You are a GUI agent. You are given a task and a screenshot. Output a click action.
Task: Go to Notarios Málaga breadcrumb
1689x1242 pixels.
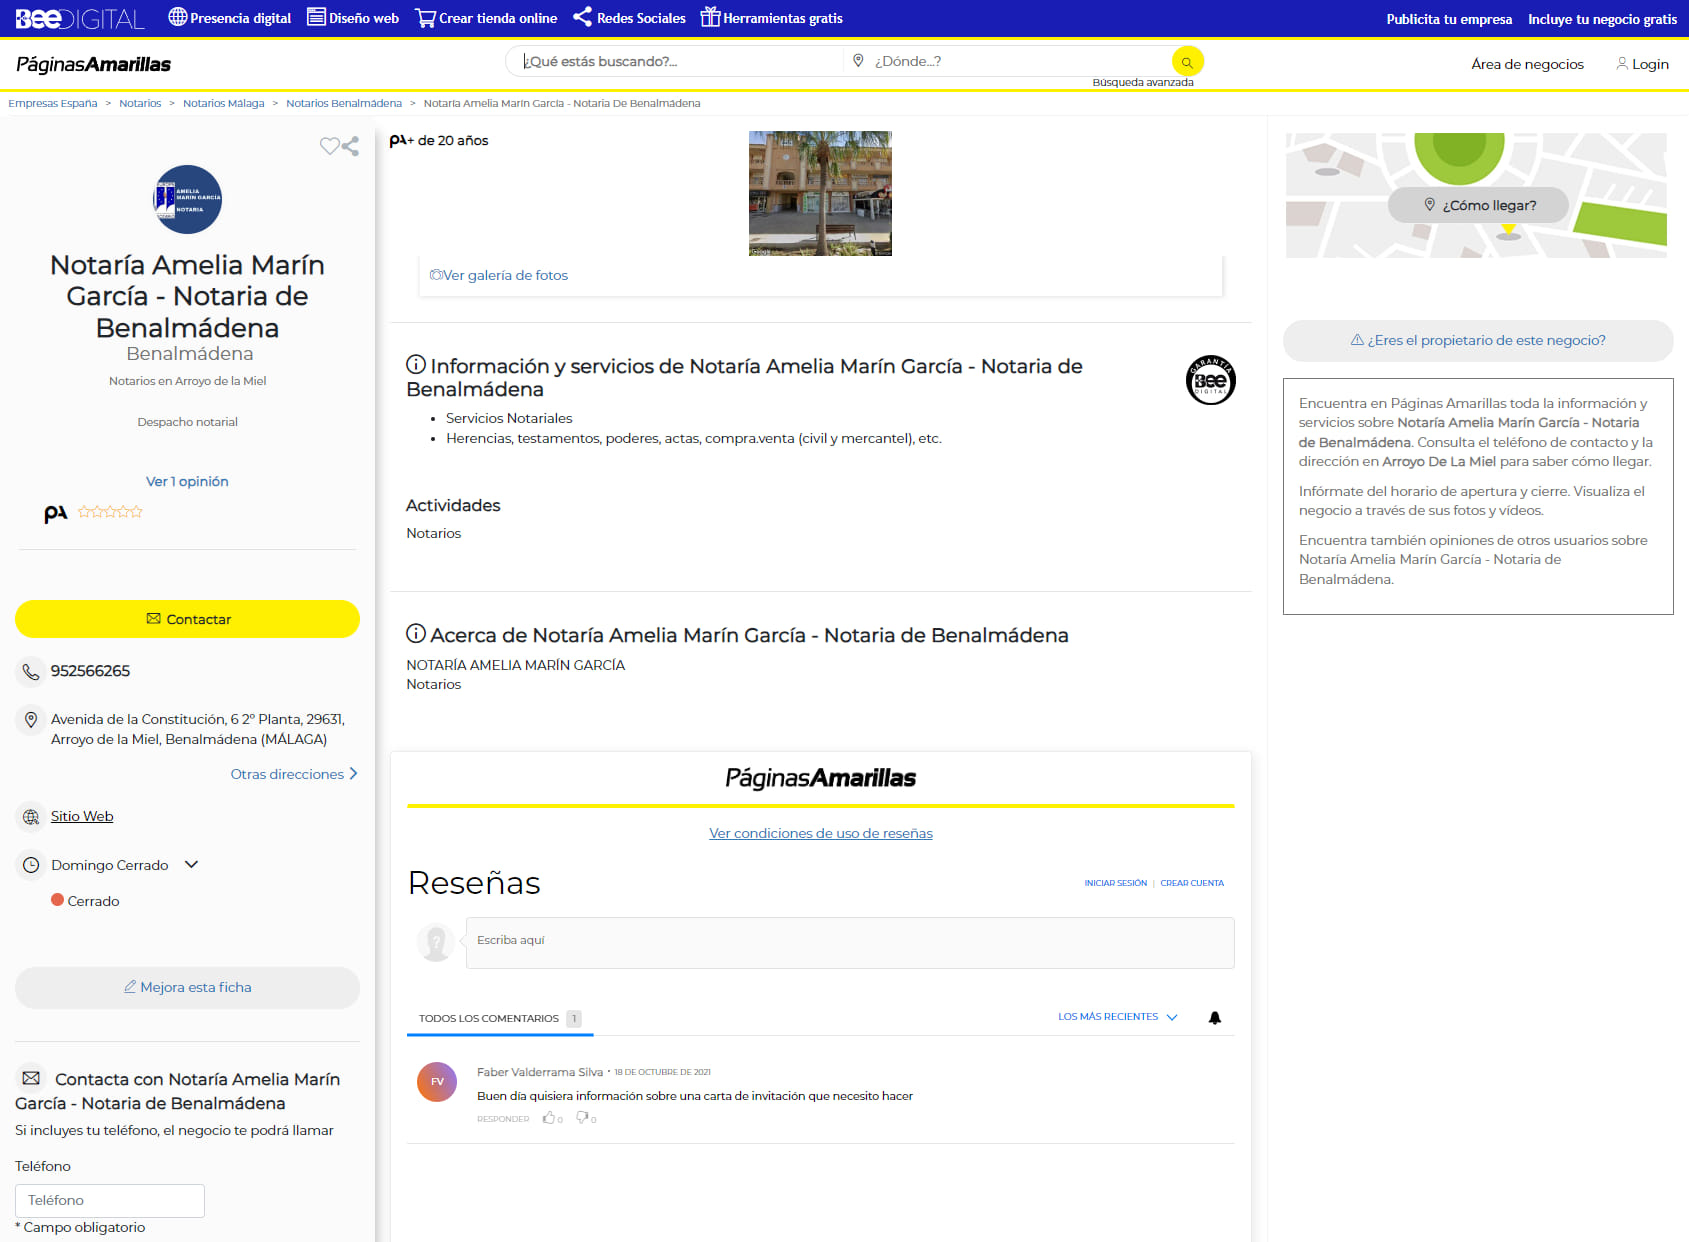[224, 104]
